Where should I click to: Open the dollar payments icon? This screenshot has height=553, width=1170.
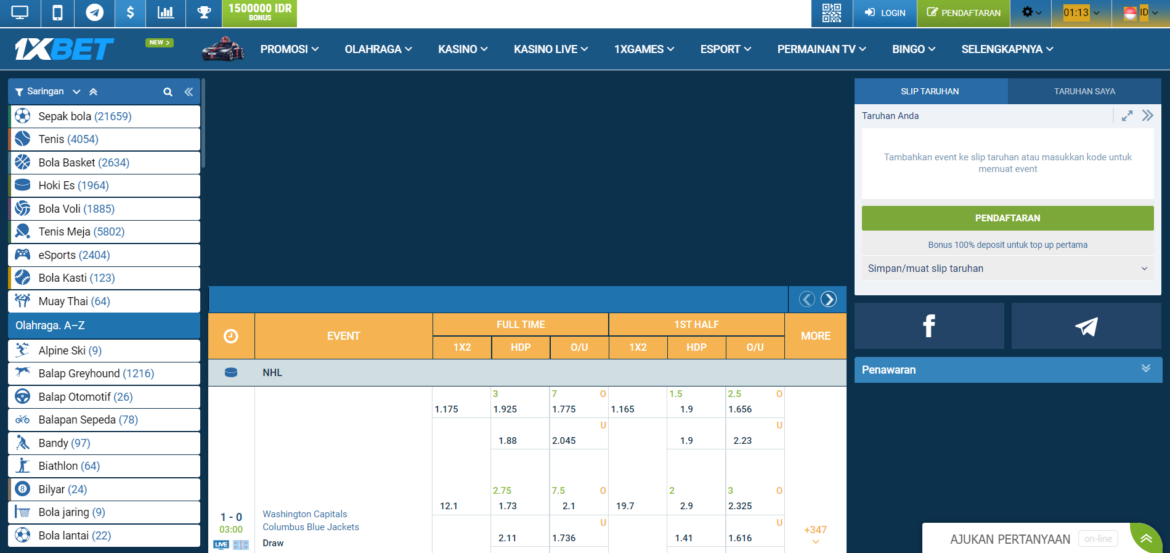coord(131,13)
